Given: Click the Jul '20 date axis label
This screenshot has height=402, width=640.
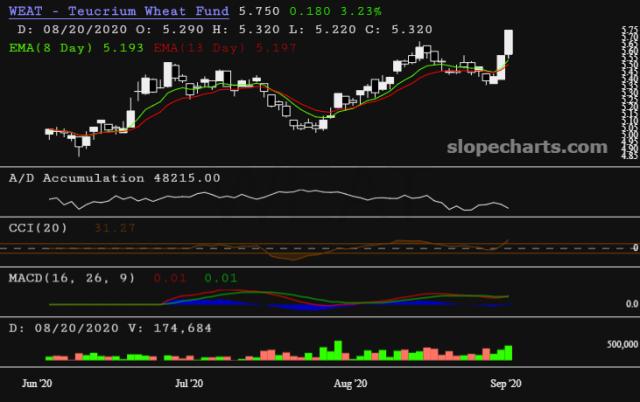Looking at the screenshot, I should [x=190, y=382].
